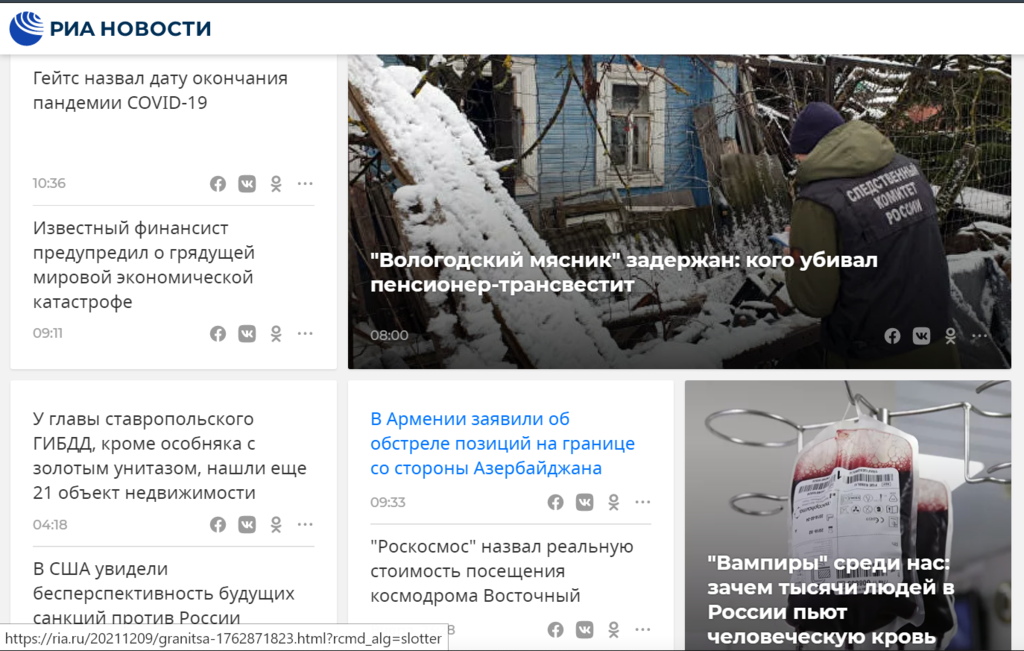
Task: Share Stavropol GIBDD article on VK
Action: (247, 524)
